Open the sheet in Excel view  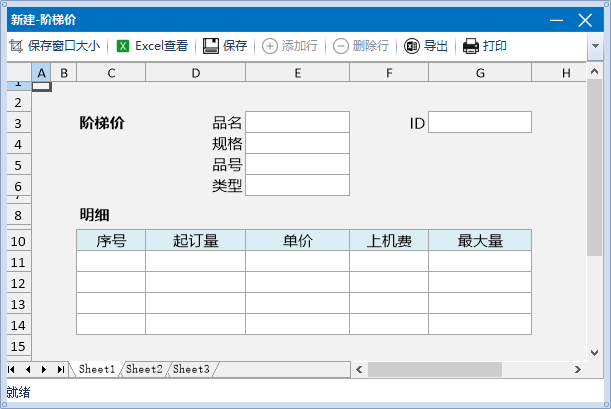point(123,46)
